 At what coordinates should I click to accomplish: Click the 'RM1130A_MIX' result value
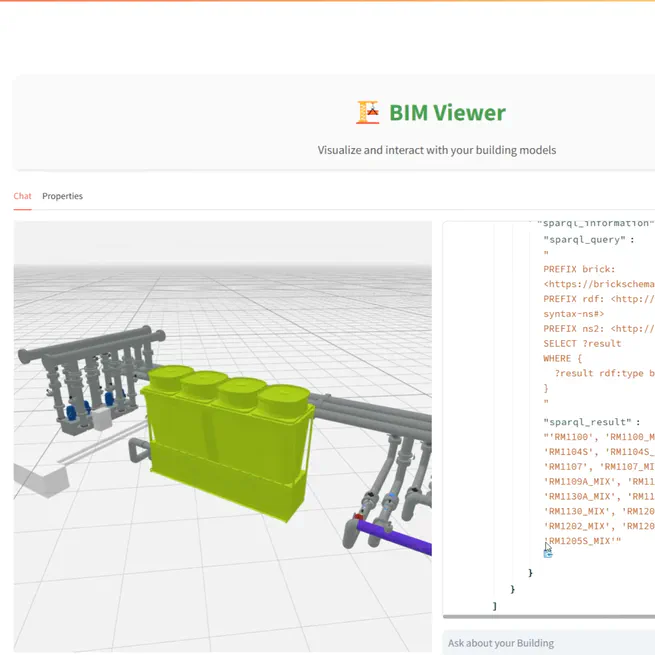[579, 496]
